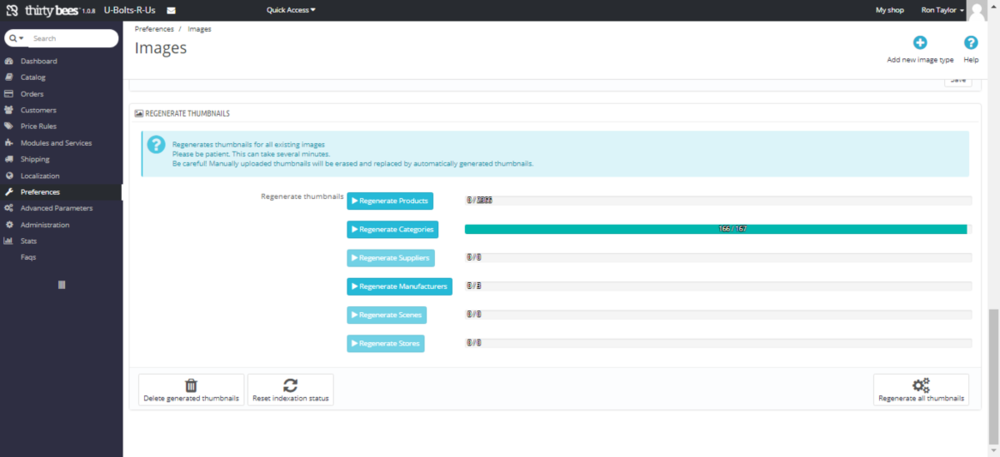Screen dimensions: 1000x457
Task: Collapse the sidebar menu toggle
Action: (x=61, y=285)
